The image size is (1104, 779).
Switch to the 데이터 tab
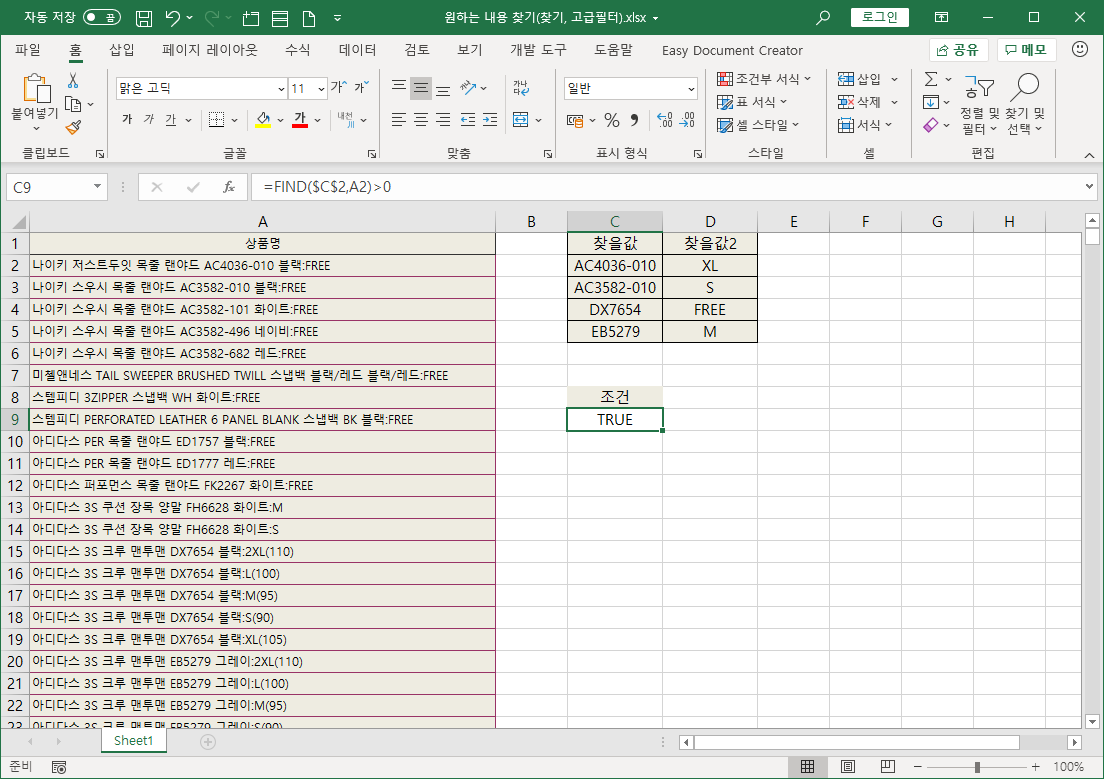[x=357, y=50]
